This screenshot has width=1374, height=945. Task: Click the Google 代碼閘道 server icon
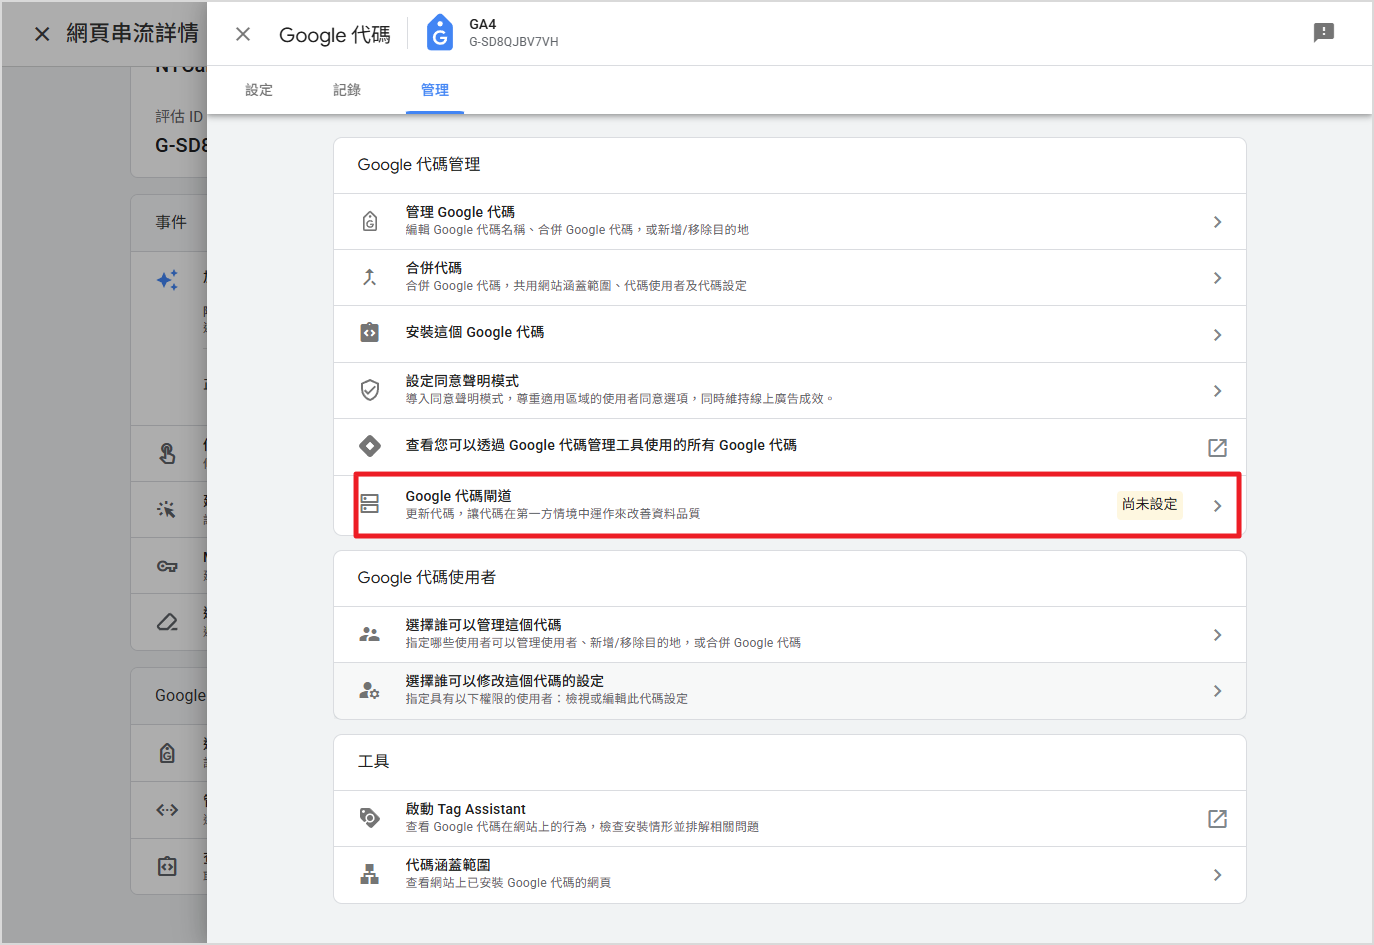pos(370,503)
